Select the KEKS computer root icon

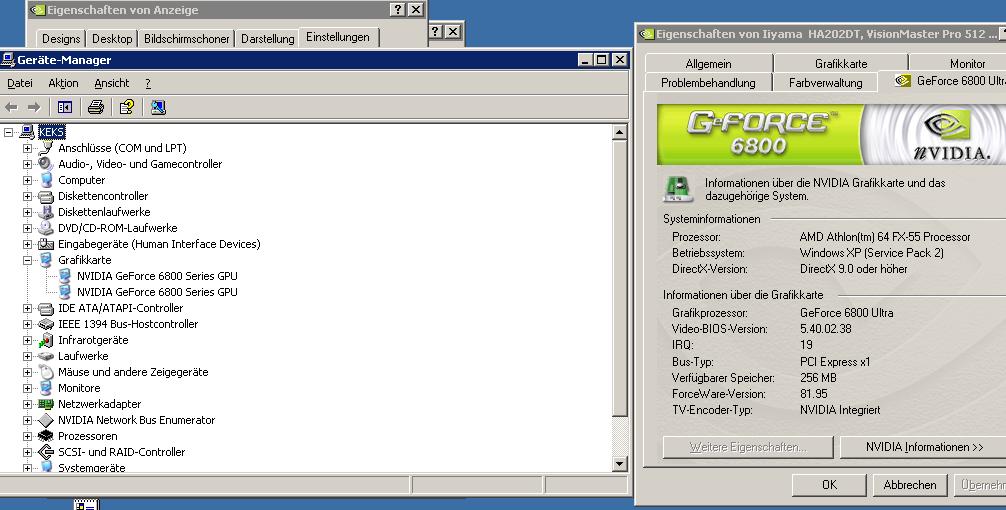click(27, 132)
